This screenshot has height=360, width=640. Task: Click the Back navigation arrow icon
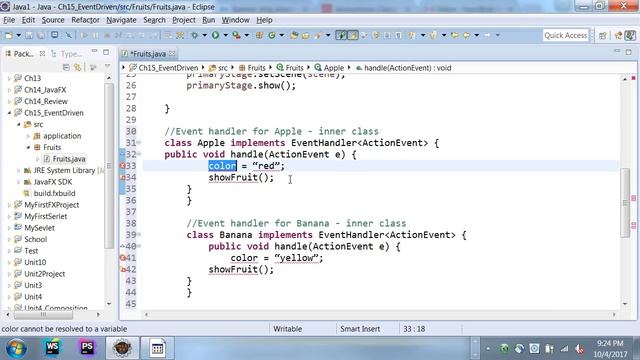point(466,36)
